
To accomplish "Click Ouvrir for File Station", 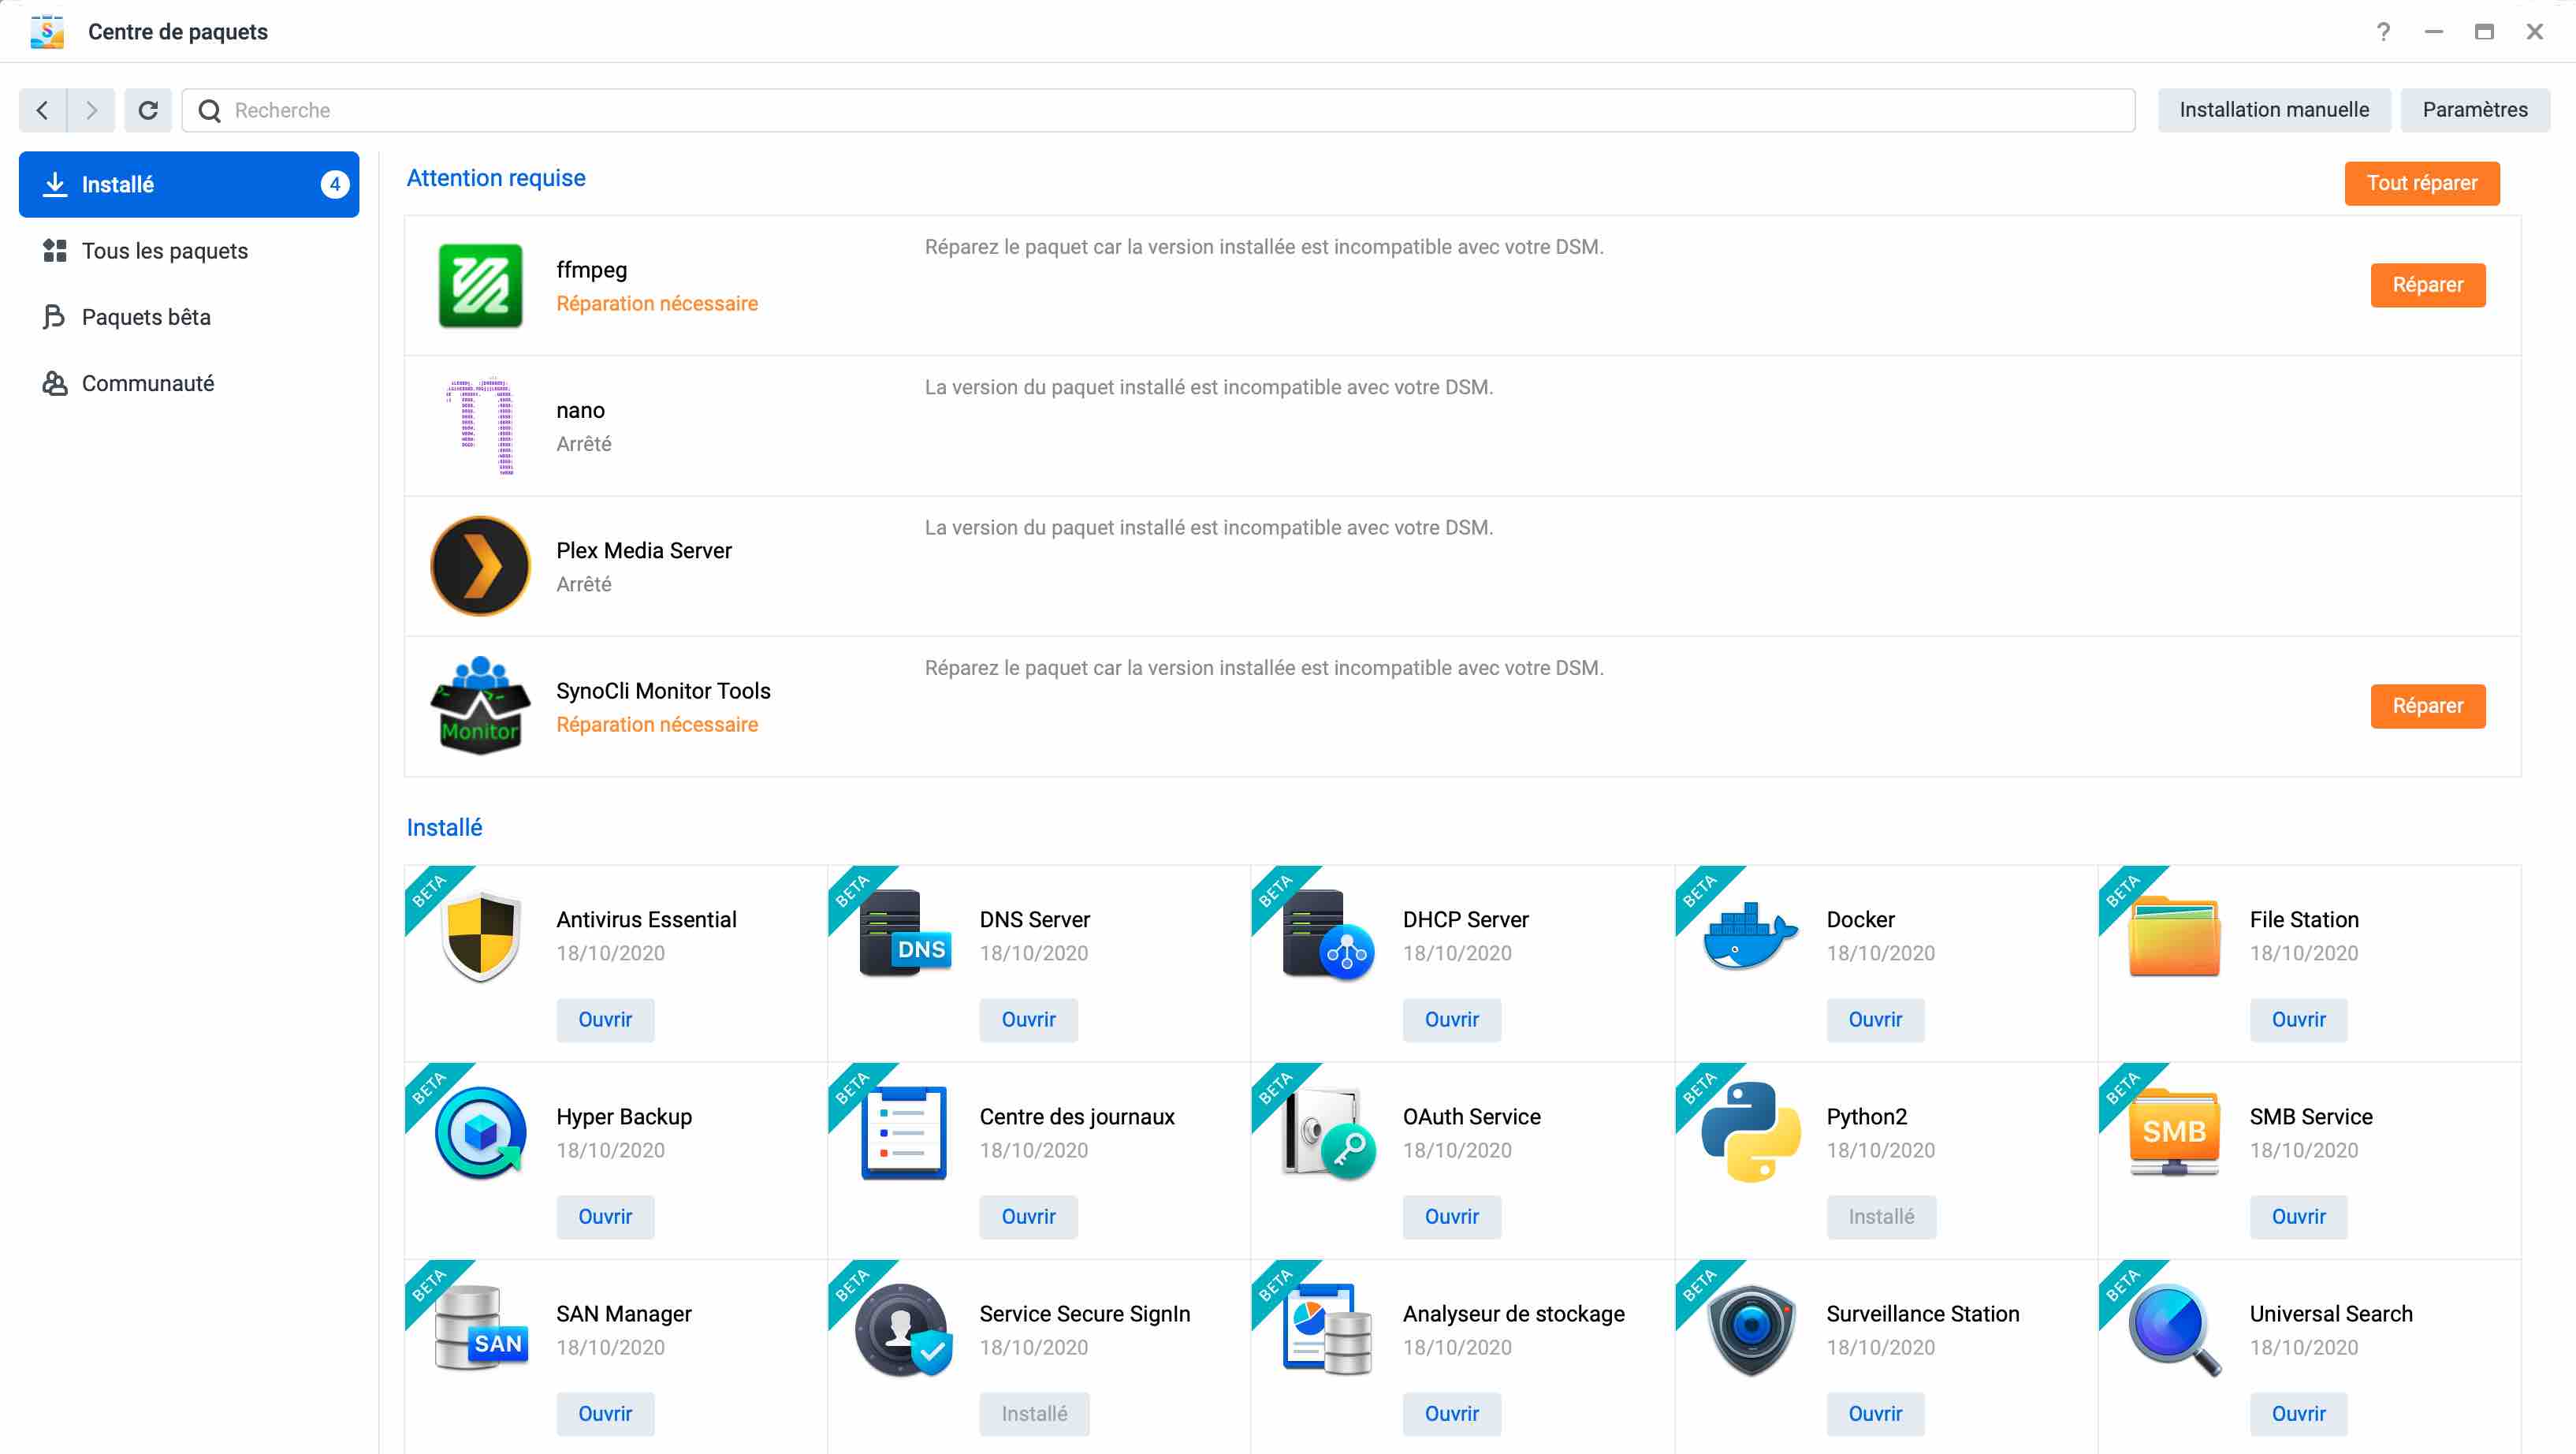I will click(2298, 1019).
